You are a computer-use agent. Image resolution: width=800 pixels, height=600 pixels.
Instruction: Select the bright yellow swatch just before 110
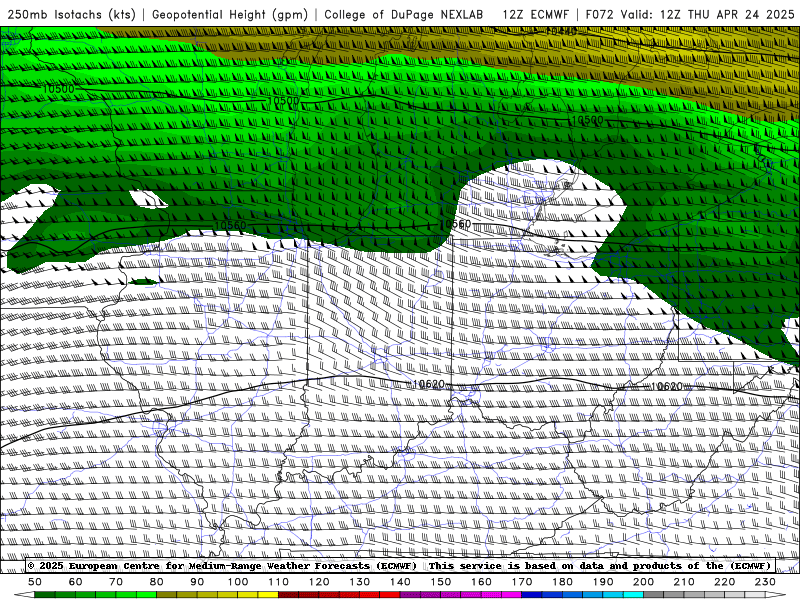[x=268, y=595]
